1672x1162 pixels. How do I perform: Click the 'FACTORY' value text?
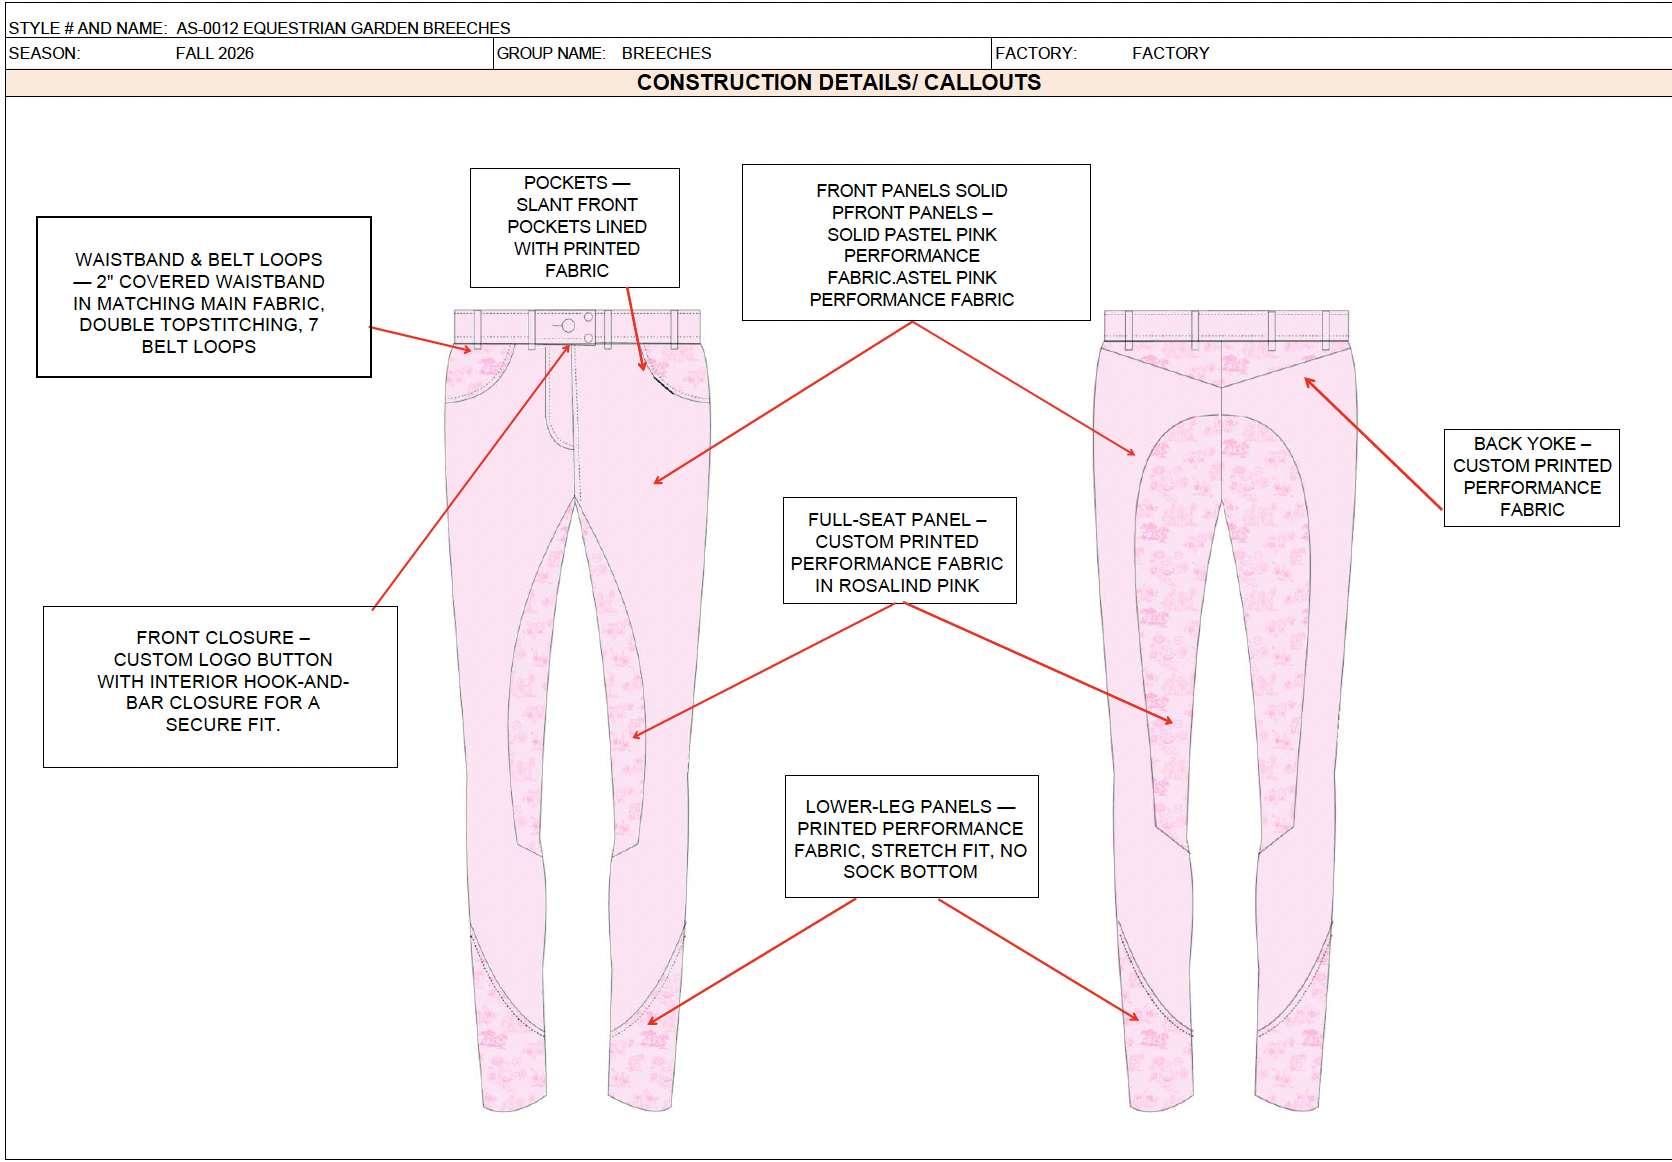(1171, 53)
